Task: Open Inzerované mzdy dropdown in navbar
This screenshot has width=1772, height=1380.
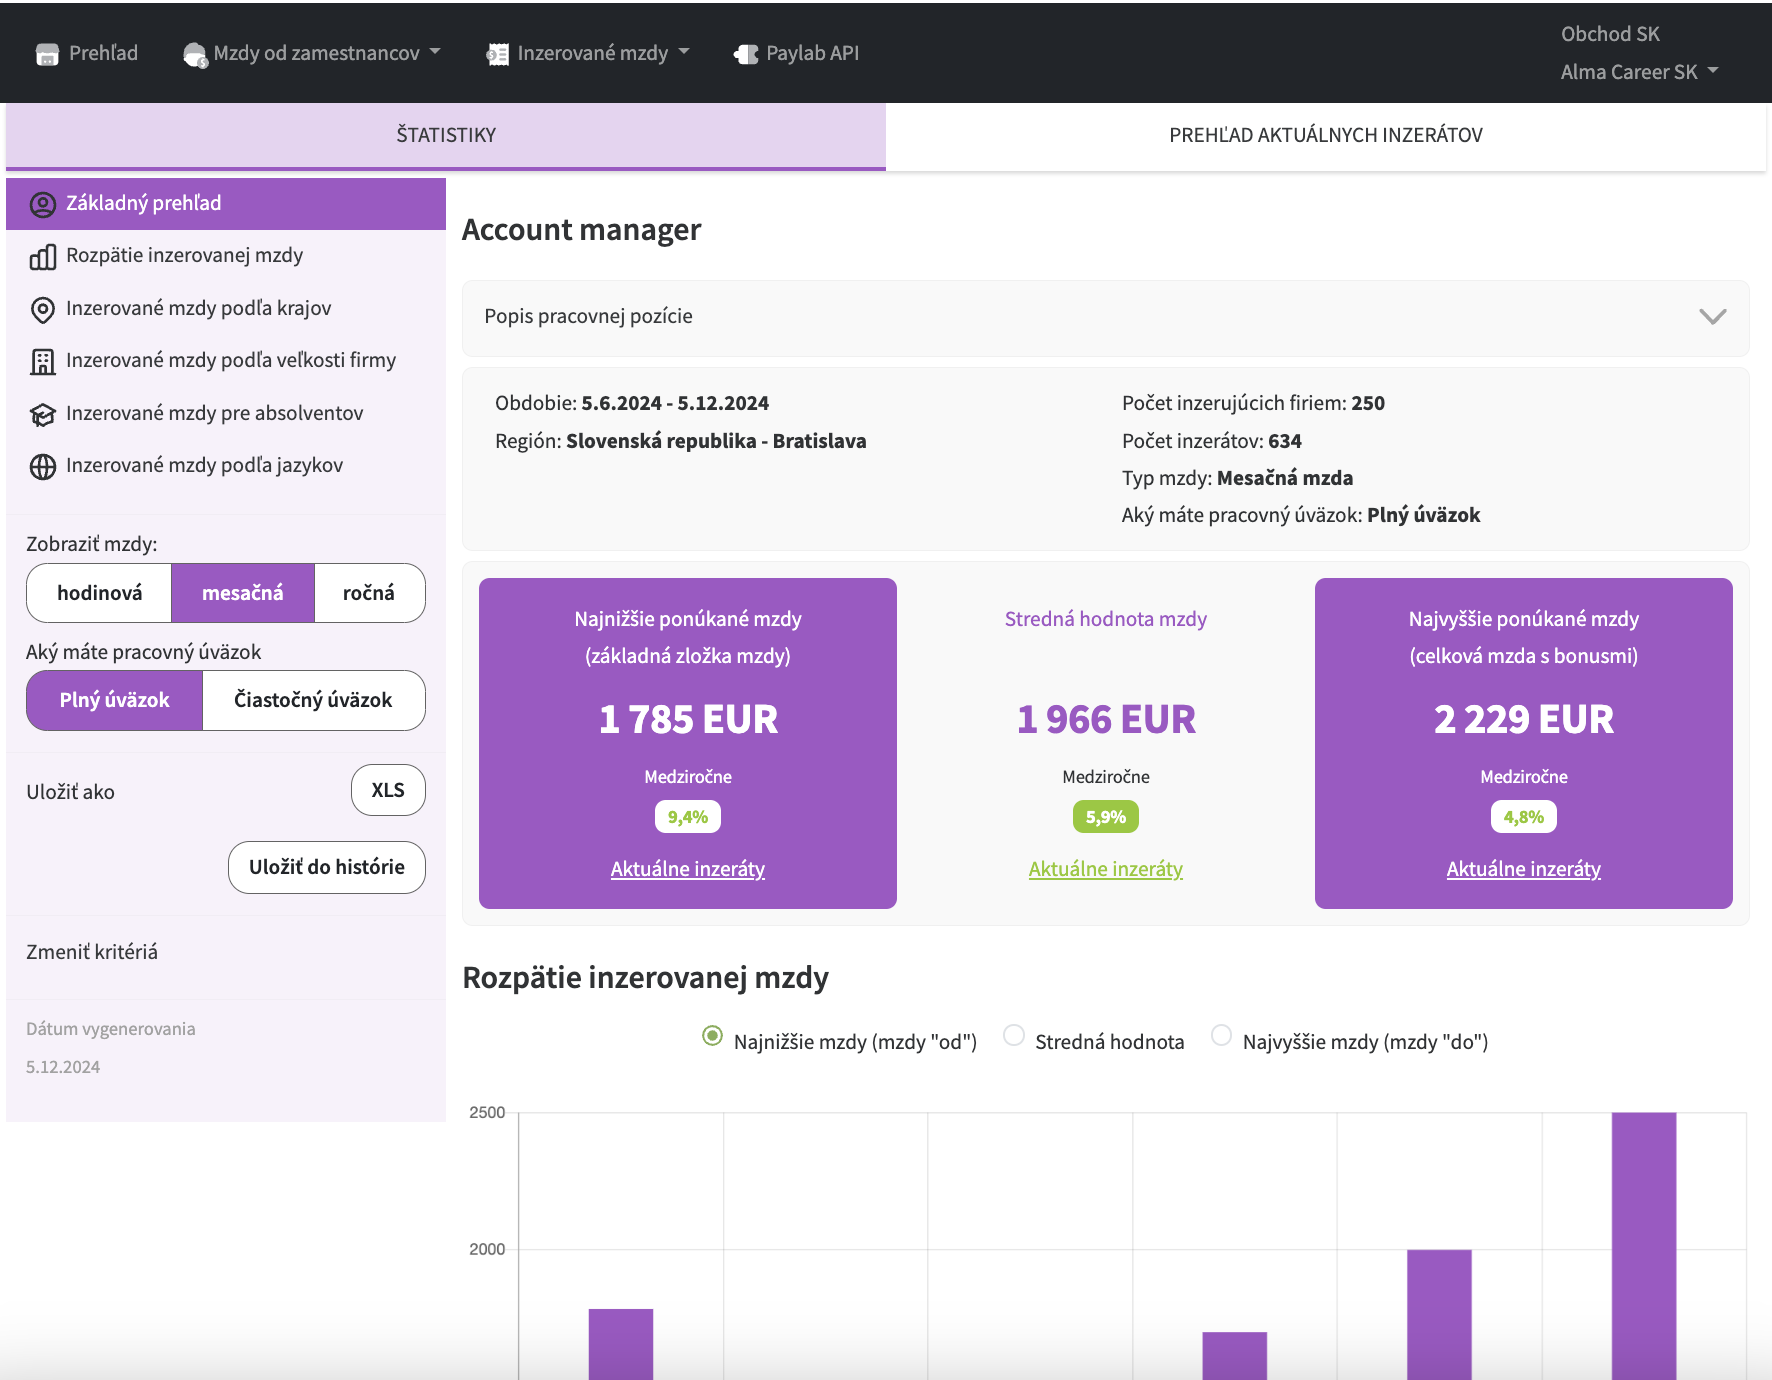Action: click(588, 54)
